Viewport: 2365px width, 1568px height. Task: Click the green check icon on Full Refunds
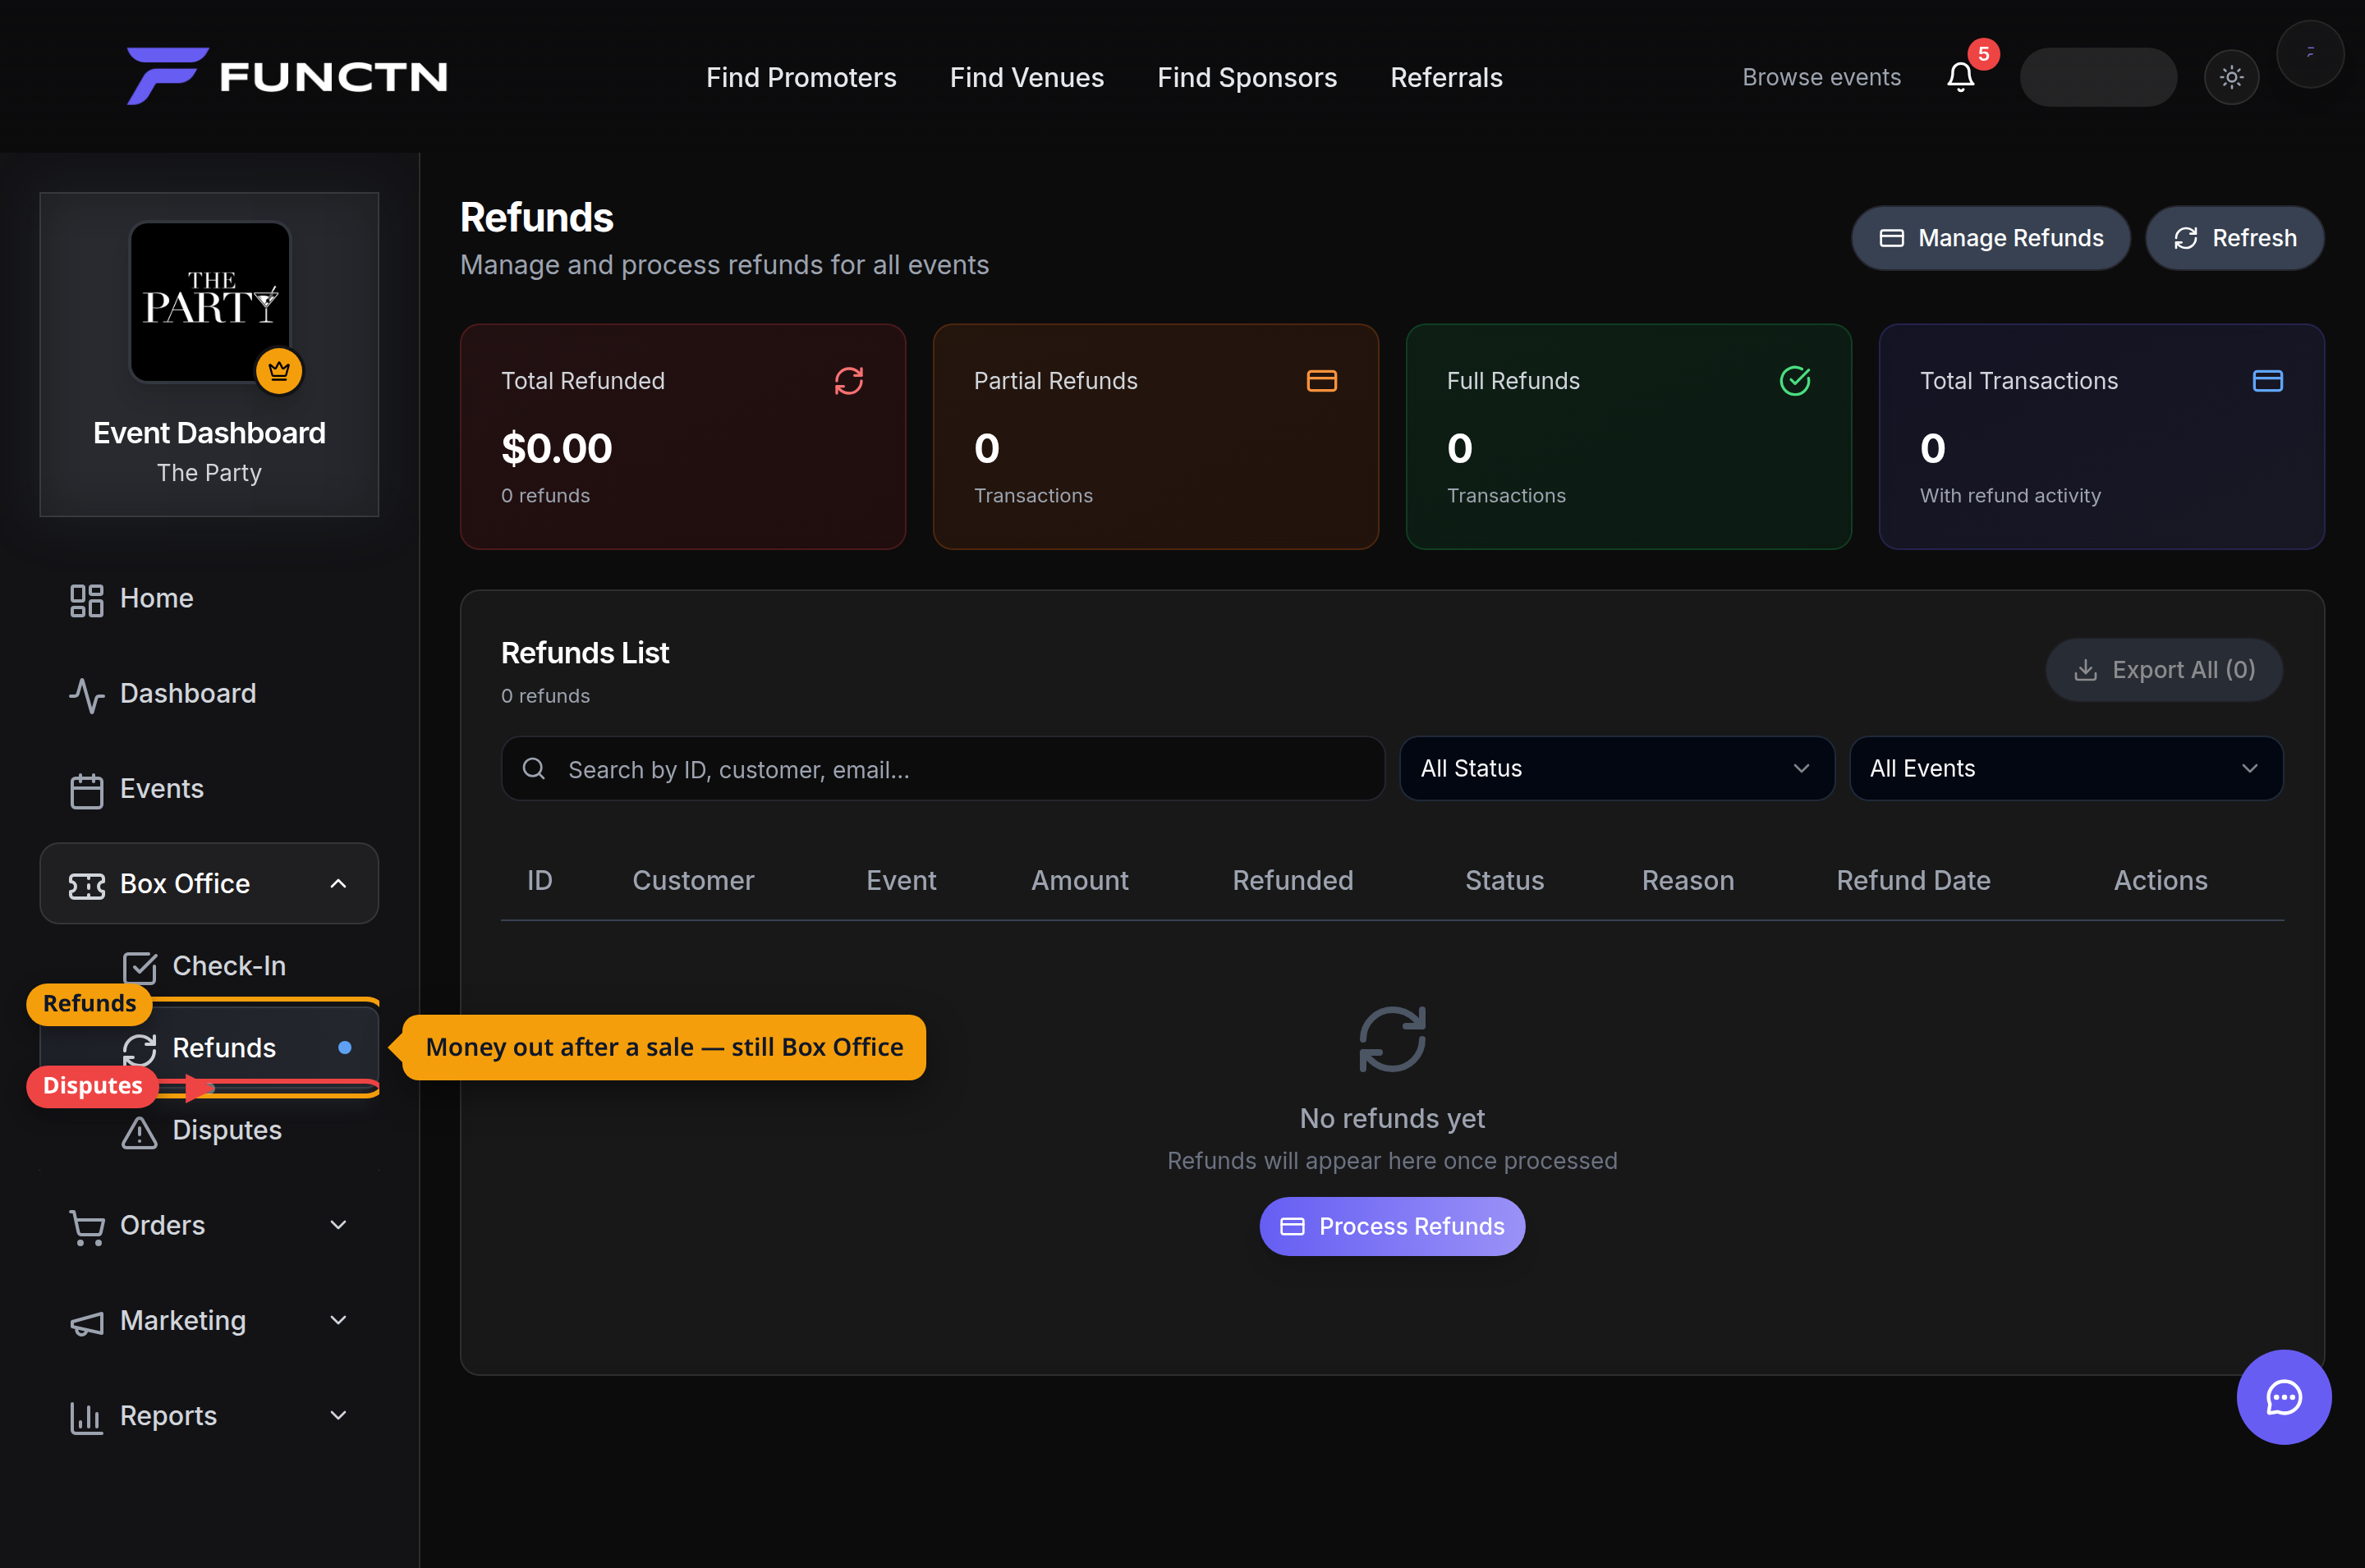1795,381
